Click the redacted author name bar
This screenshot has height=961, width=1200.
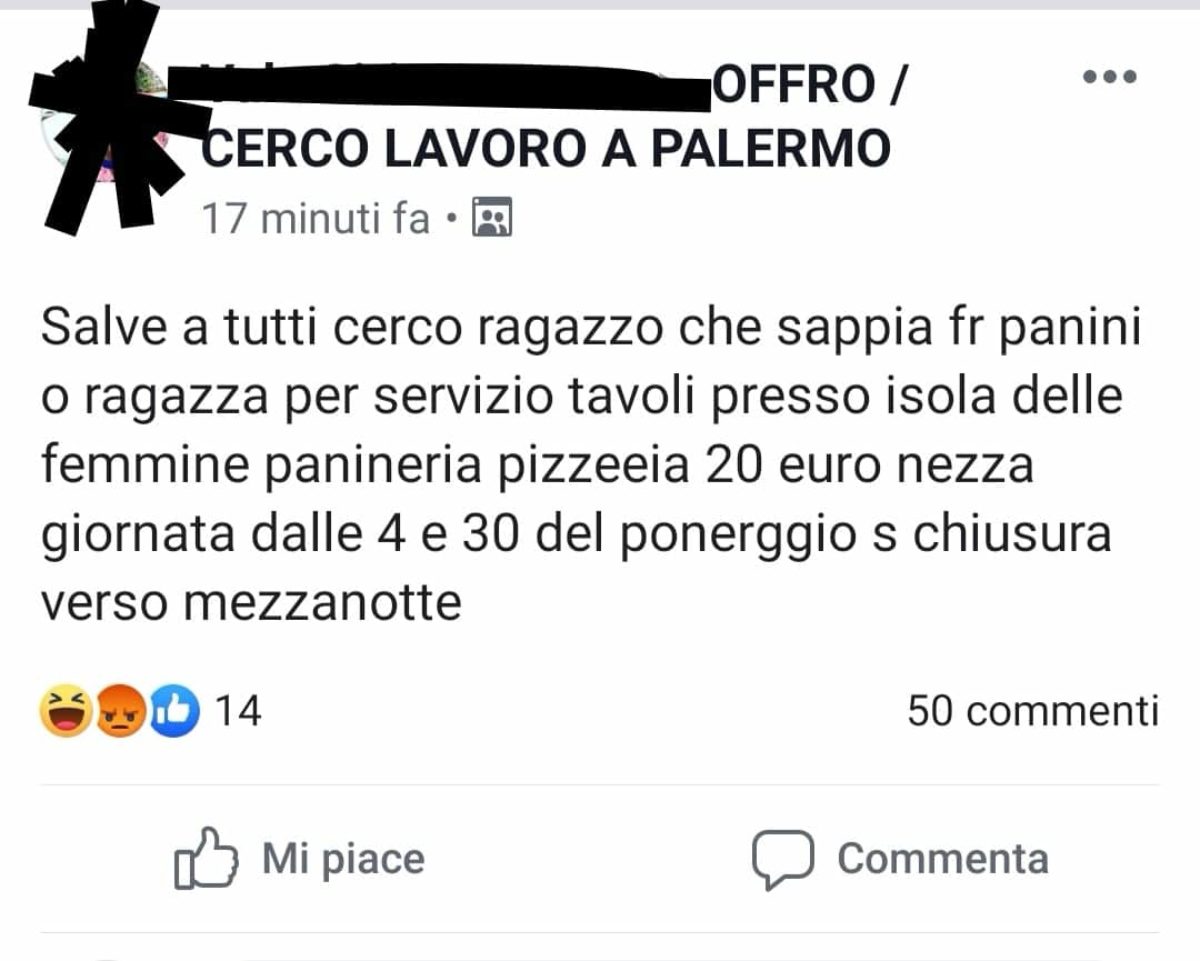440,84
